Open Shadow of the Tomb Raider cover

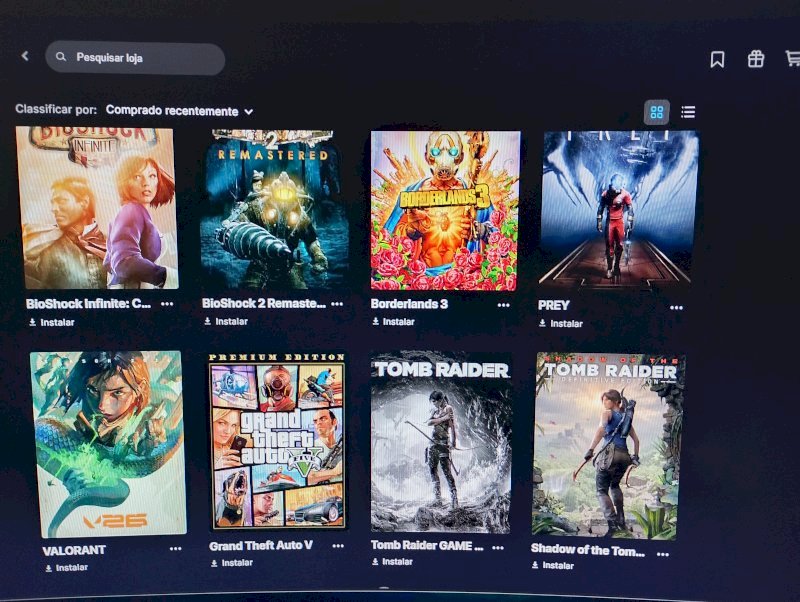608,445
